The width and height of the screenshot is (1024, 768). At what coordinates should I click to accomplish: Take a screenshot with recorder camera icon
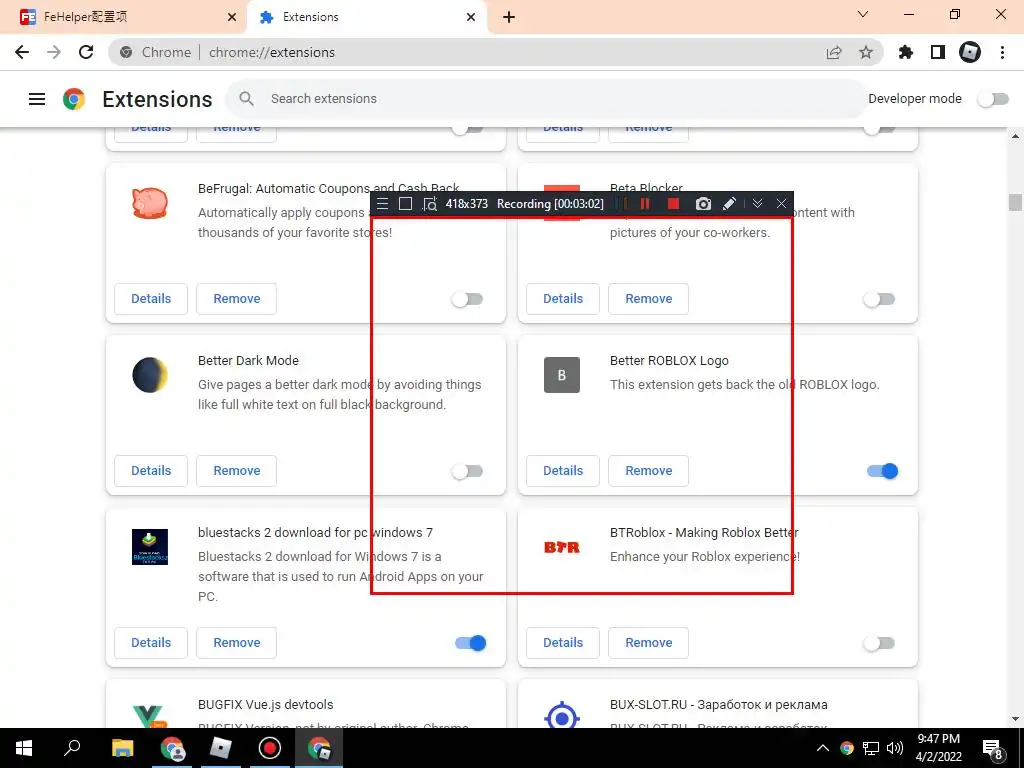(x=703, y=204)
